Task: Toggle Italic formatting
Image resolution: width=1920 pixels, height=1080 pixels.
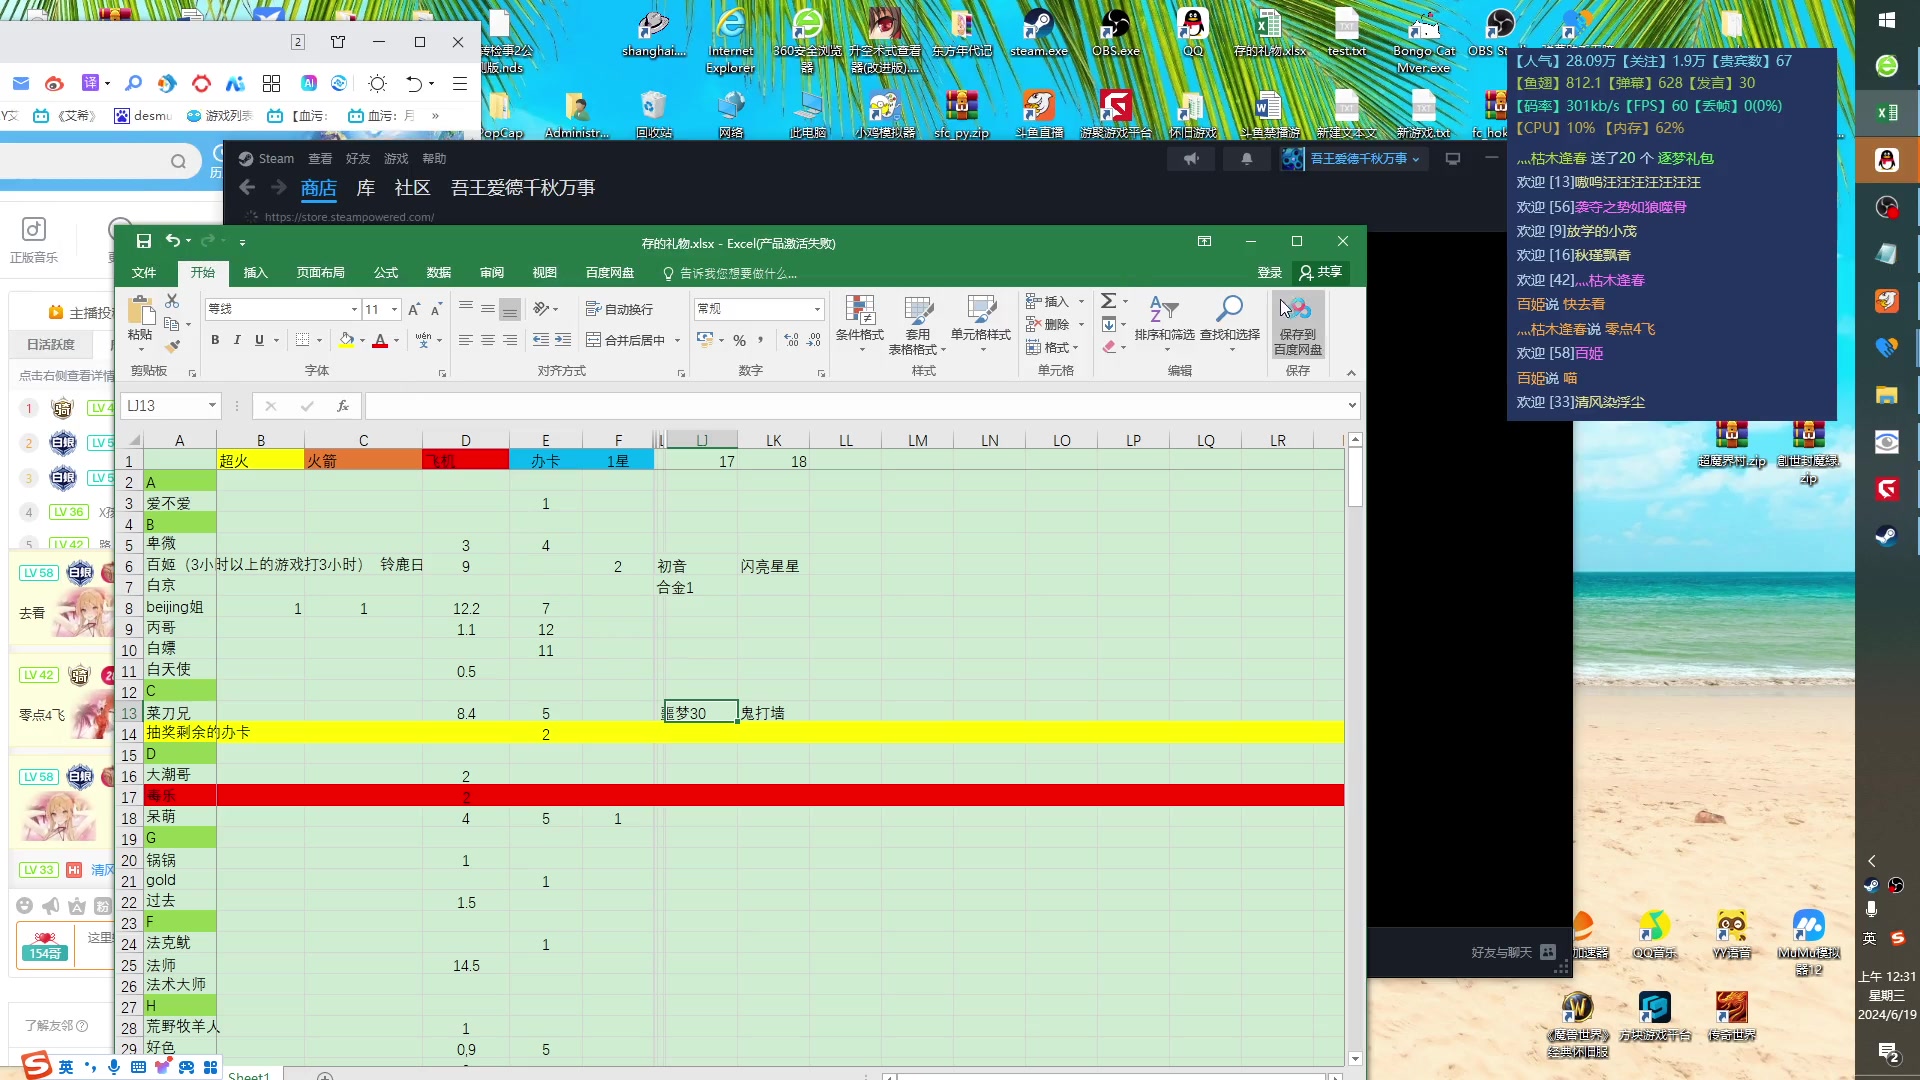Action: point(237,341)
